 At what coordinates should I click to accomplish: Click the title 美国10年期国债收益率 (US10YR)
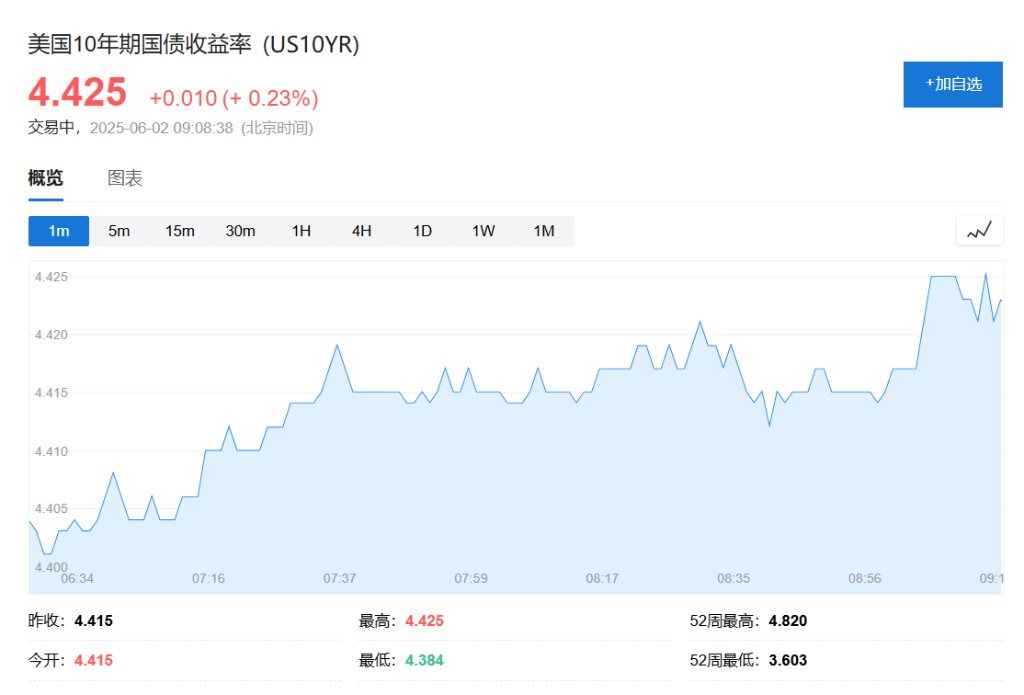193,44
